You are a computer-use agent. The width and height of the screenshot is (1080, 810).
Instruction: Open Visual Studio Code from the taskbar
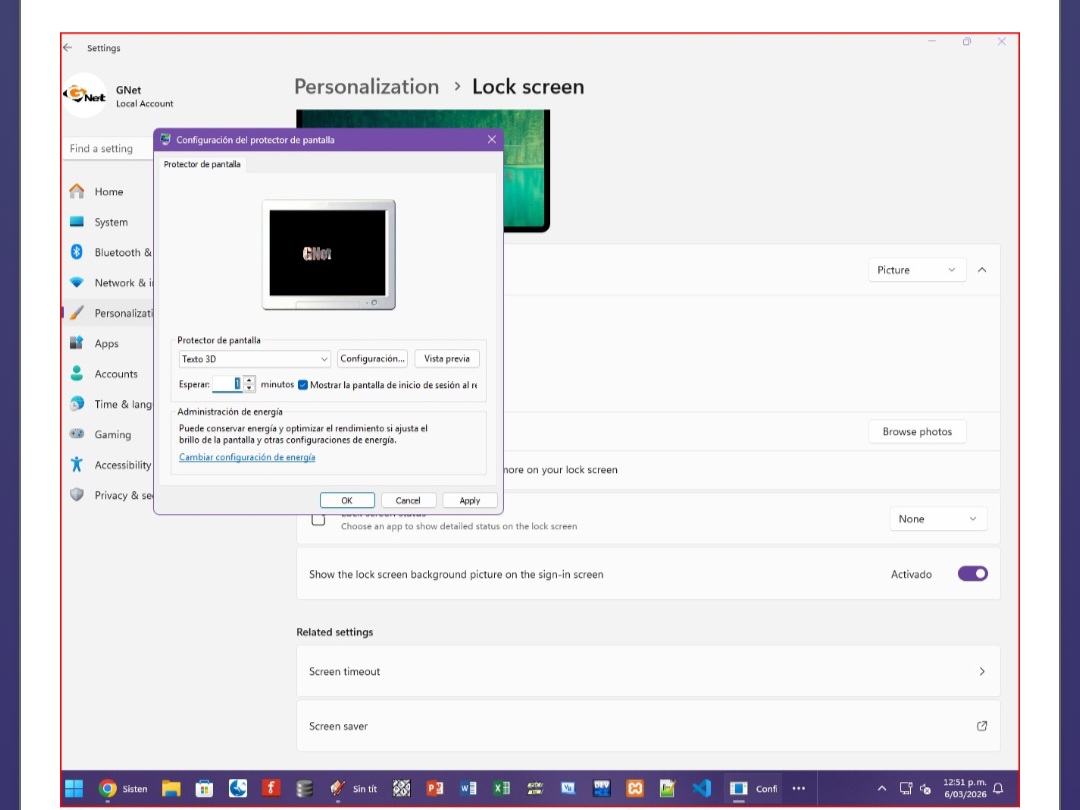701,788
